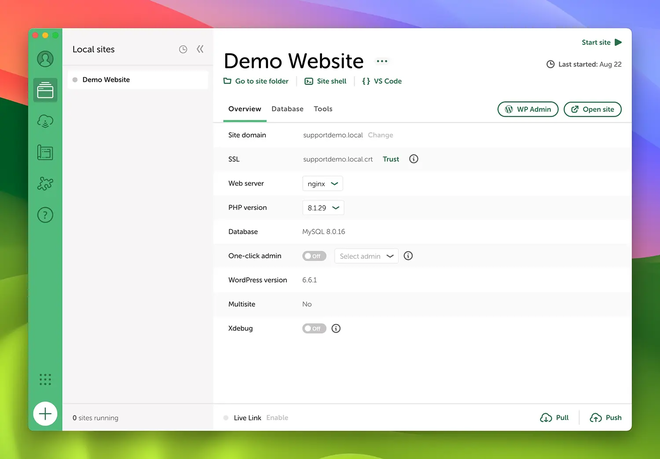Click the WP Admin button
660x459 pixels.
(x=528, y=109)
